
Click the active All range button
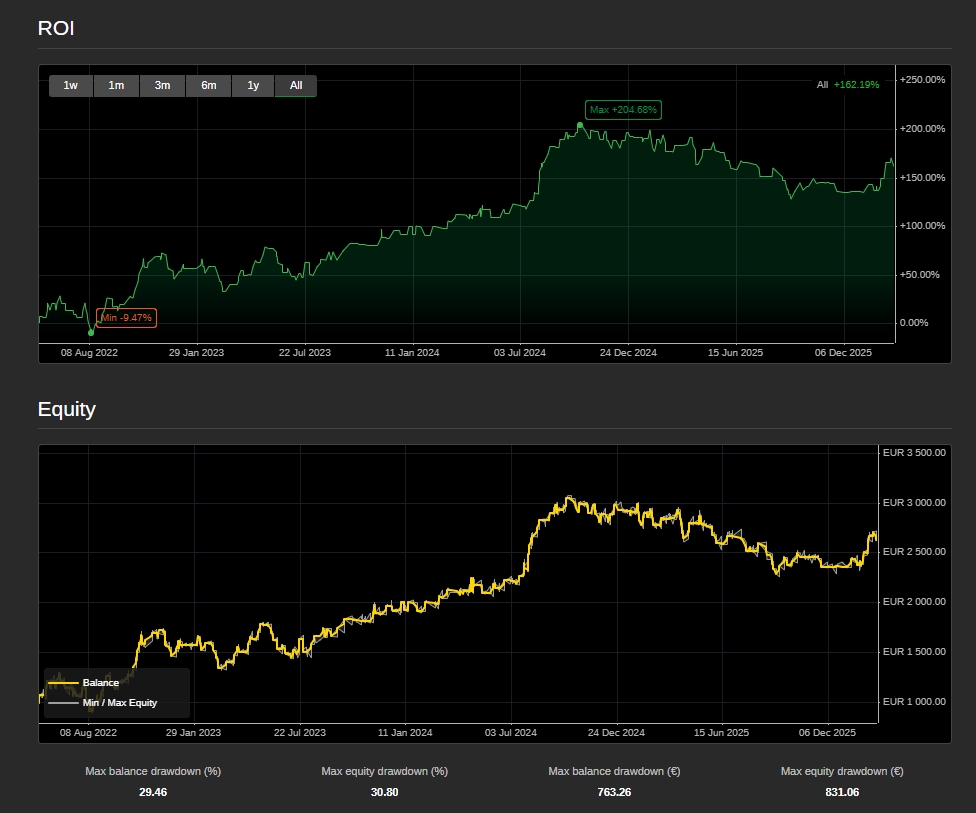[295, 86]
